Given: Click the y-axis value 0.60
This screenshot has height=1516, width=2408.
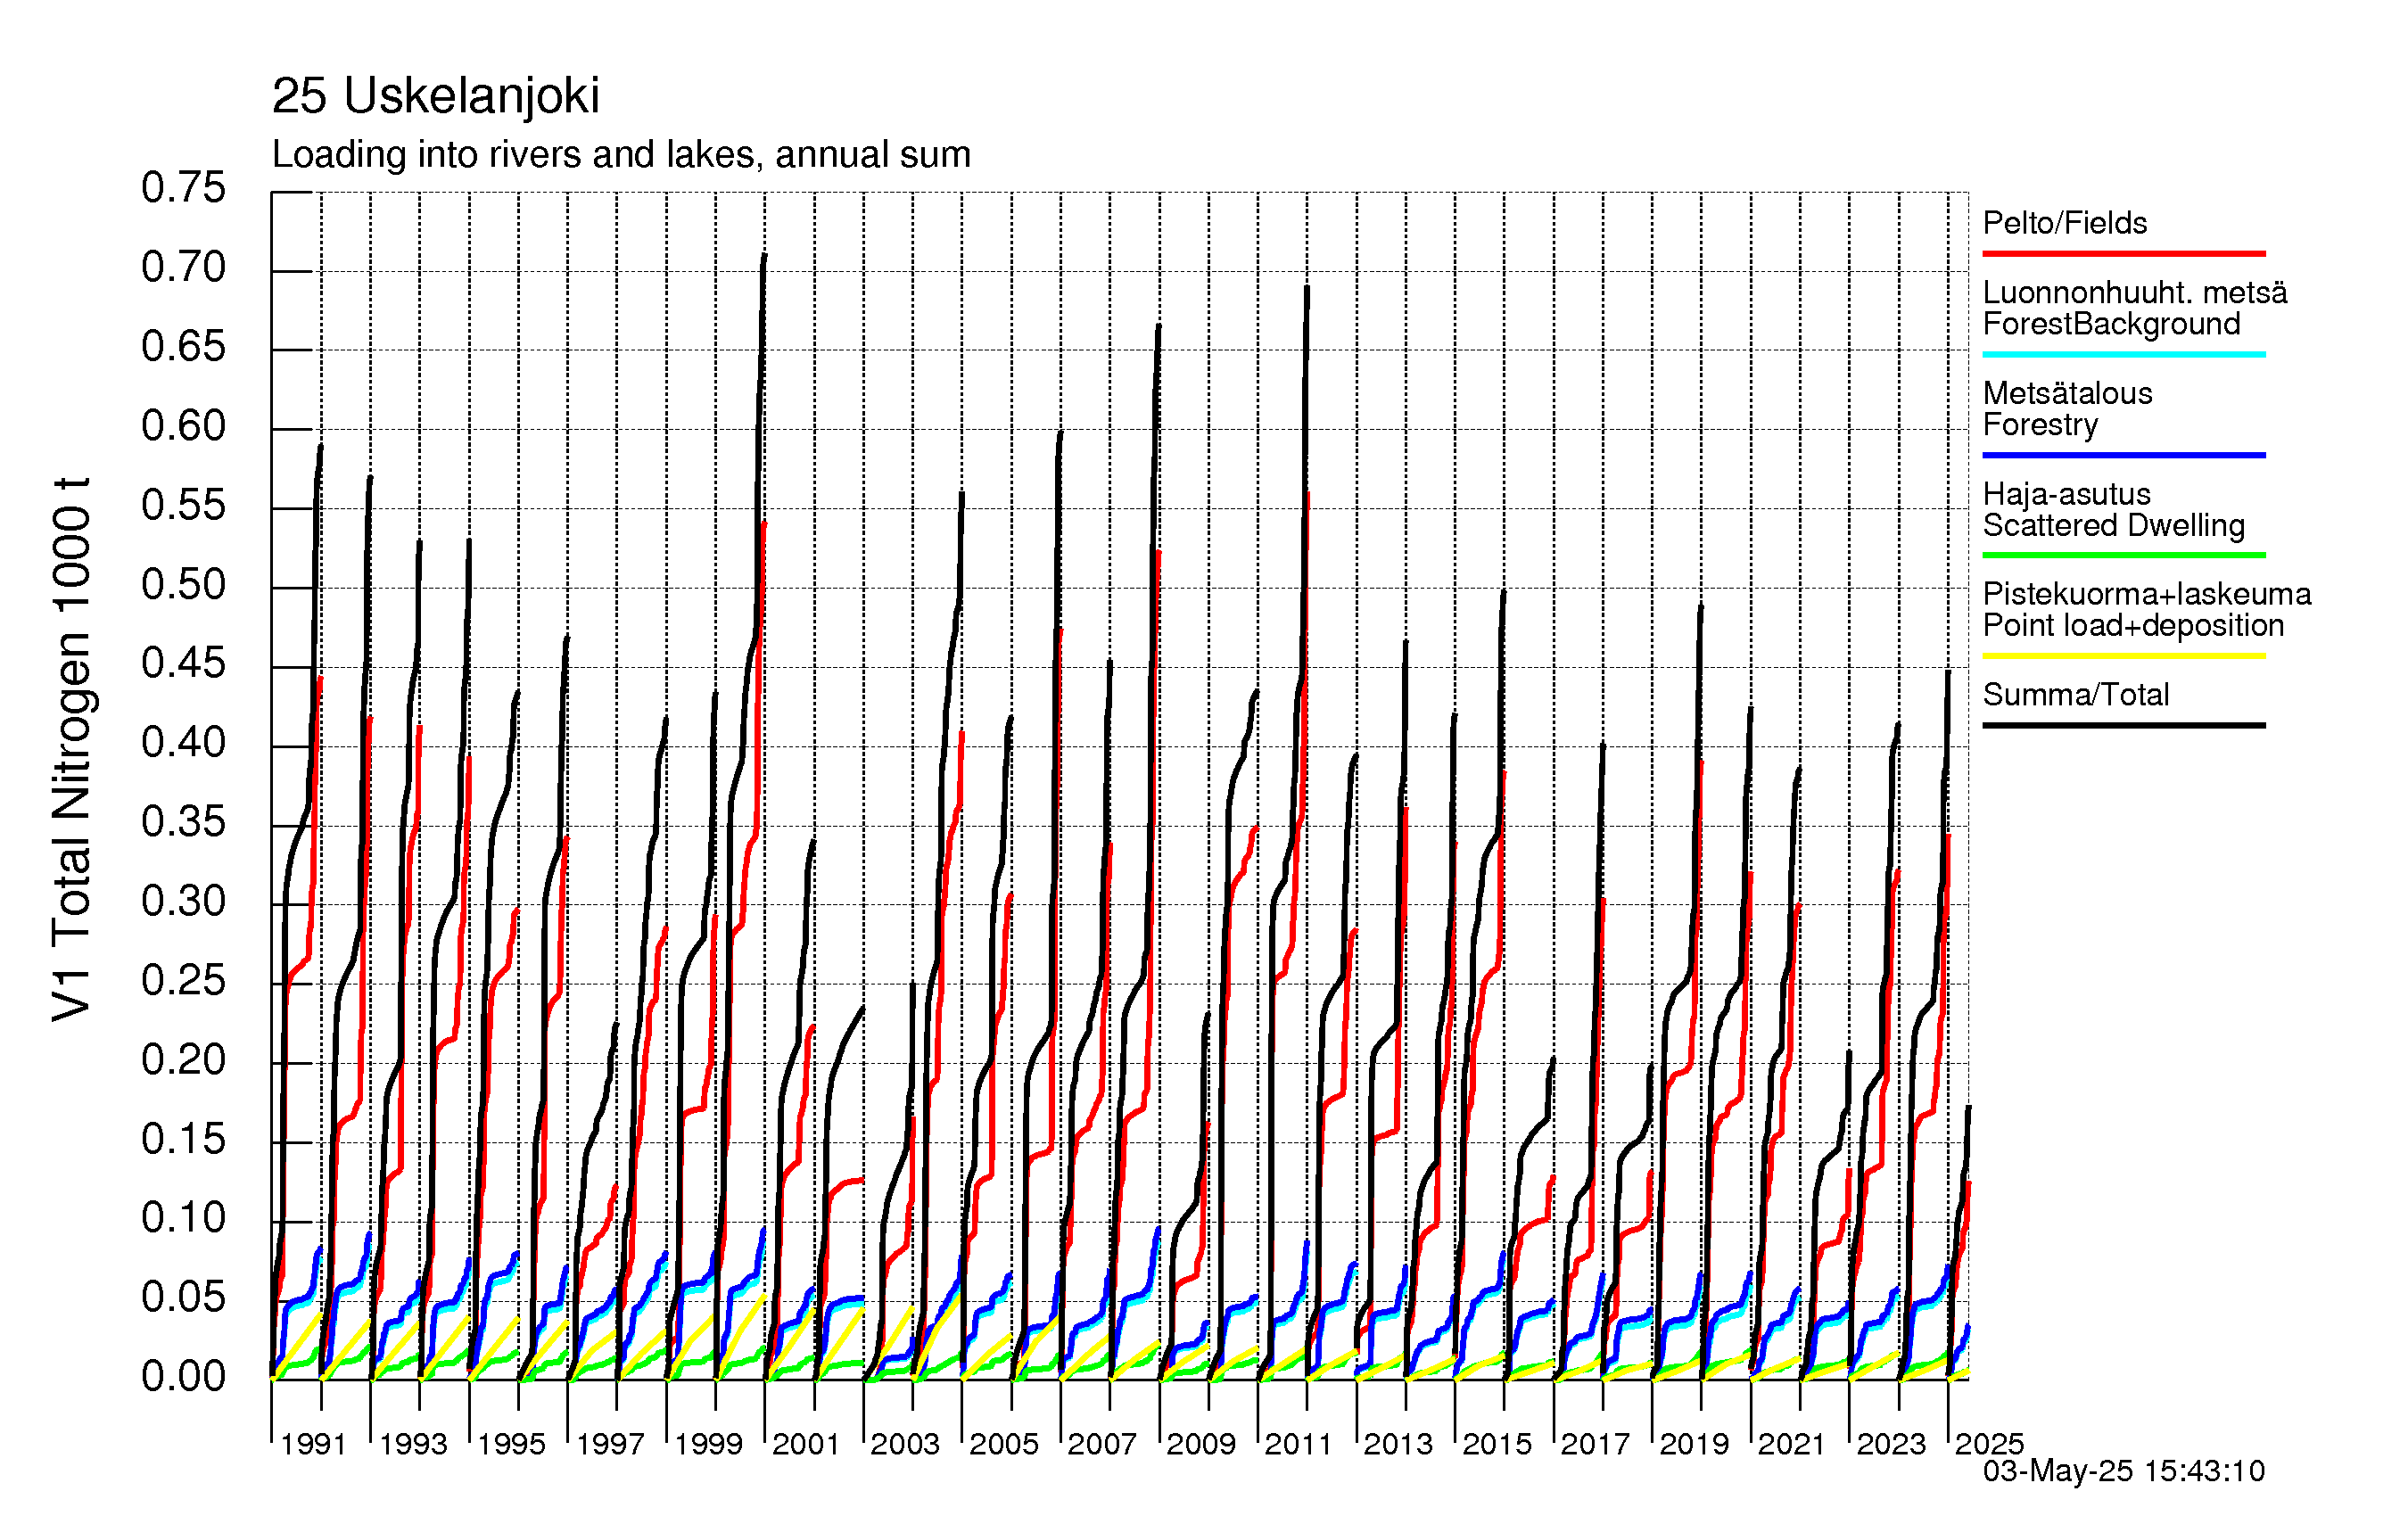Looking at the screenshot, I should click(x=183, y=426).
